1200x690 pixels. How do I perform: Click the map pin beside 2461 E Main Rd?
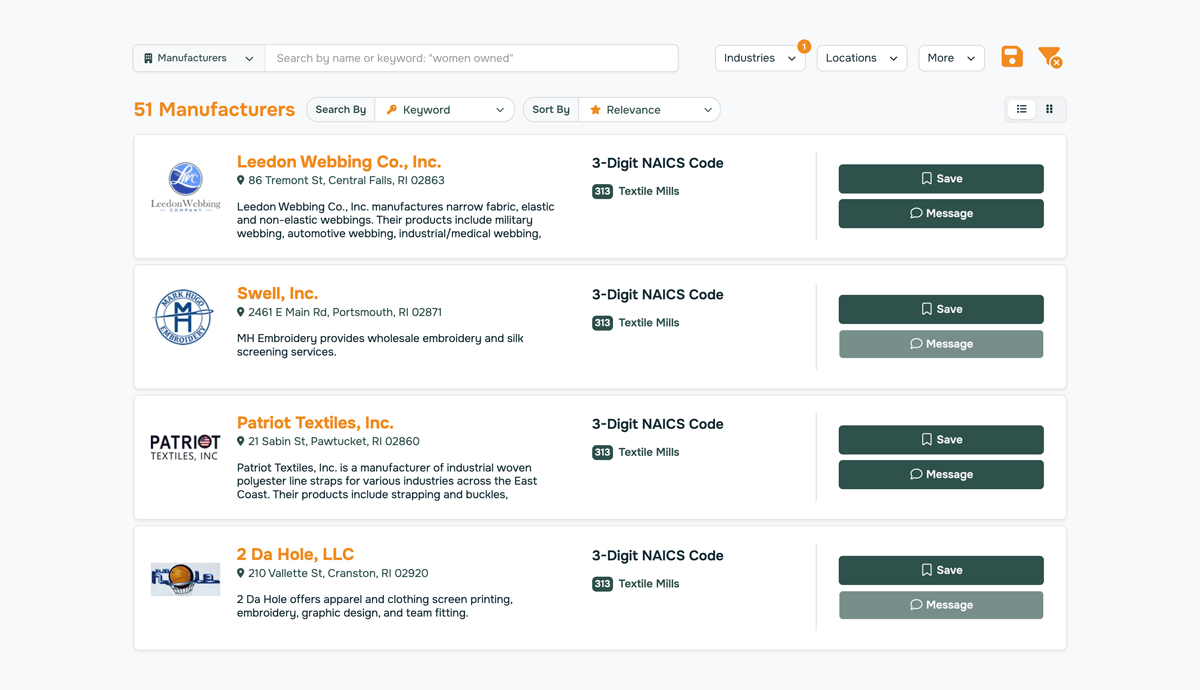[x=240, y=312]
